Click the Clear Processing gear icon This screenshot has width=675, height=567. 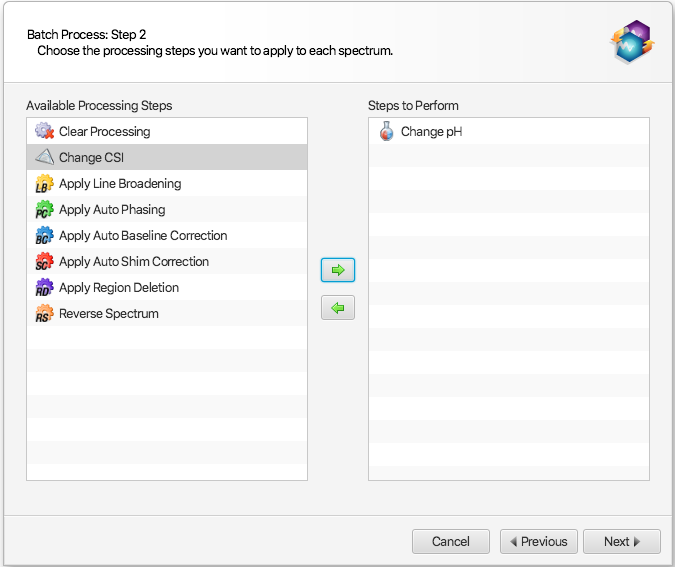[x=43, y=131]
